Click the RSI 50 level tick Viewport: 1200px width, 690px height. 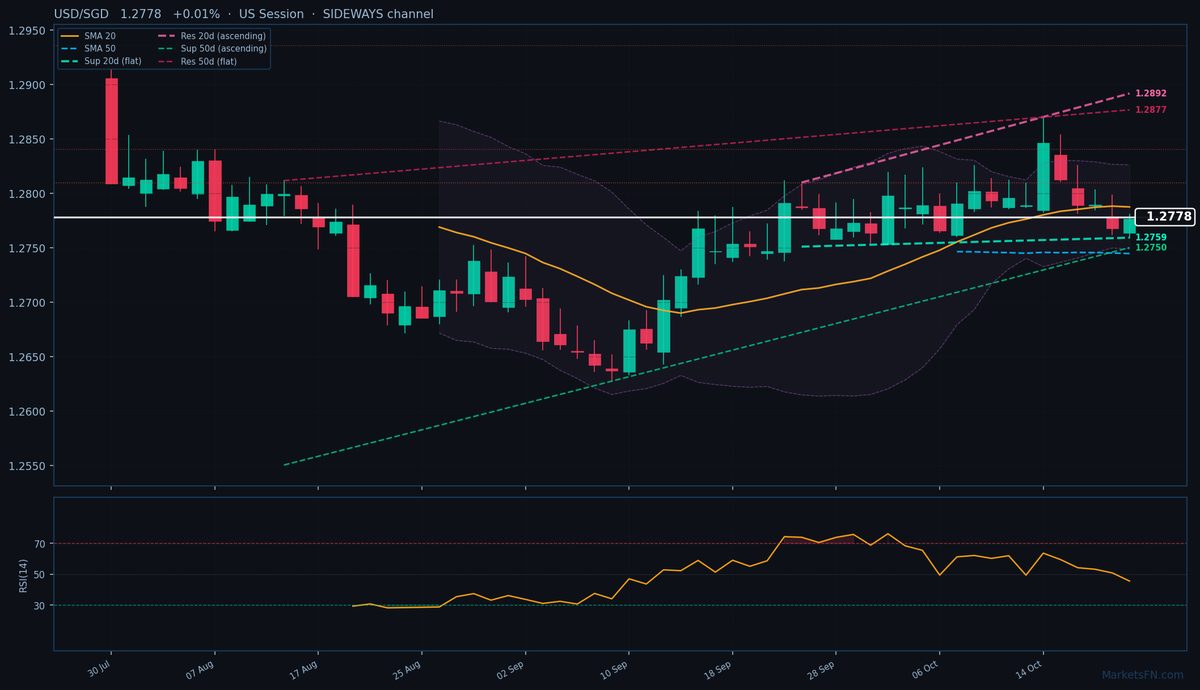[40, 575]
